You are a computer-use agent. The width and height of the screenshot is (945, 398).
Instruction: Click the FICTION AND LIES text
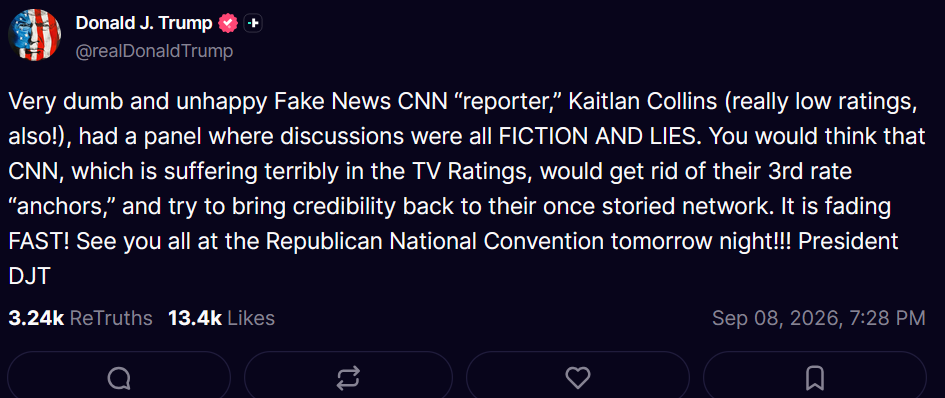[600, 137]
